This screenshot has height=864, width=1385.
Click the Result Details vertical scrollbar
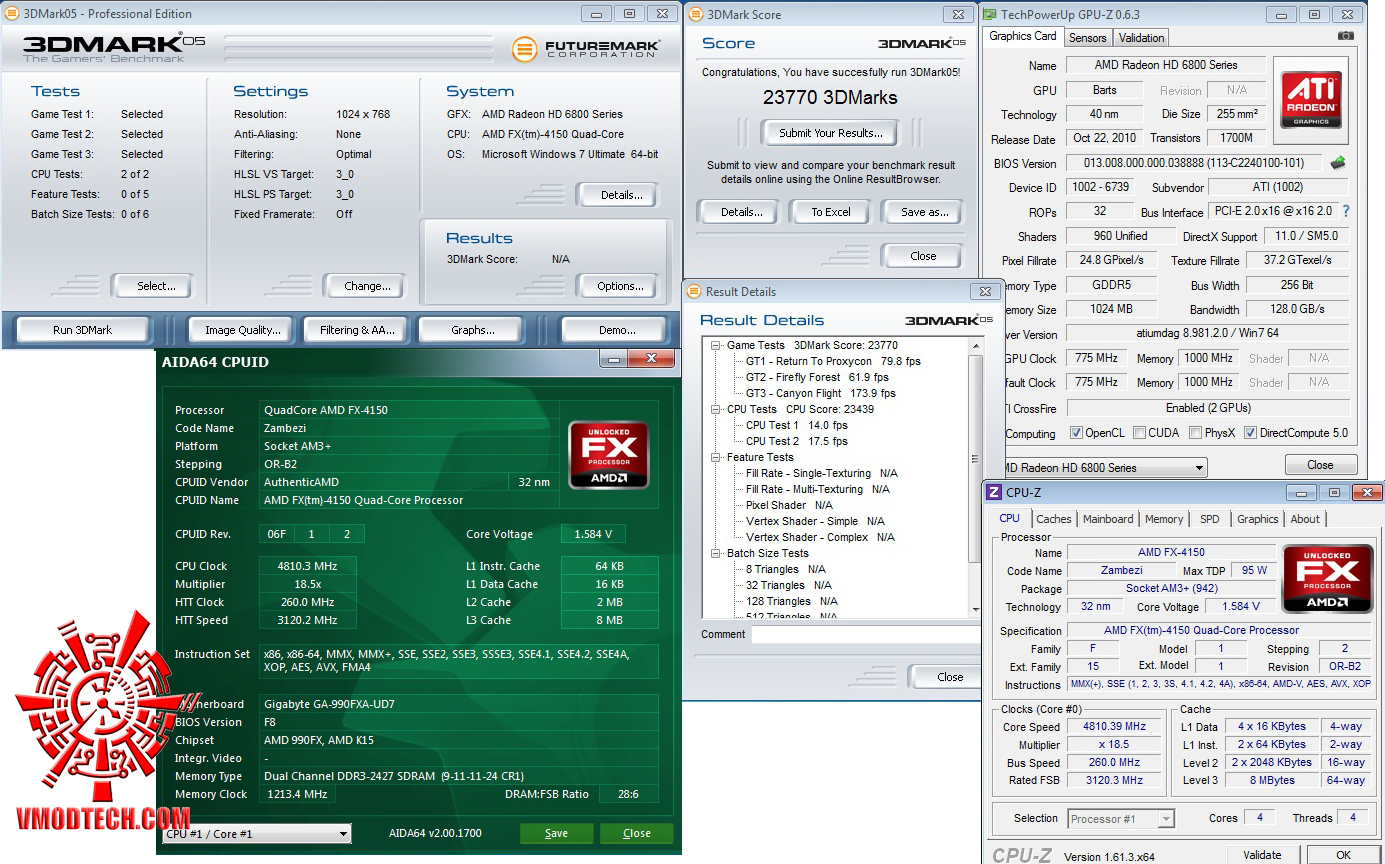pos(976,478)
